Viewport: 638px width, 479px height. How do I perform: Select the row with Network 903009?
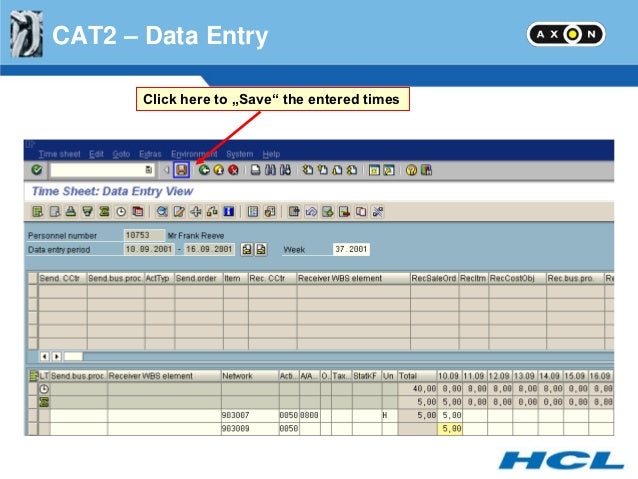click(33, 429)
